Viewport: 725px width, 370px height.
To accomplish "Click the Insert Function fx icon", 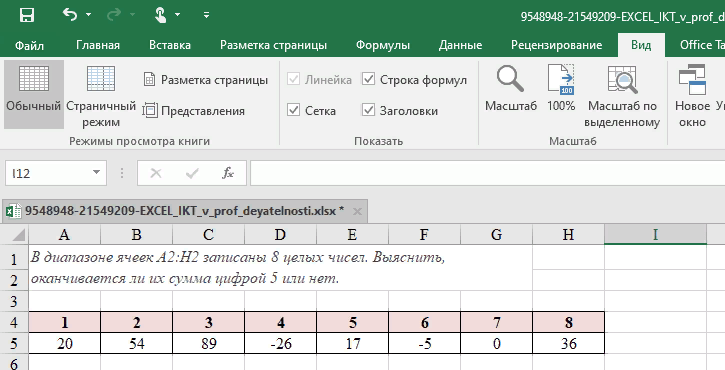I will pyautogui.click(x=228, y=173).
